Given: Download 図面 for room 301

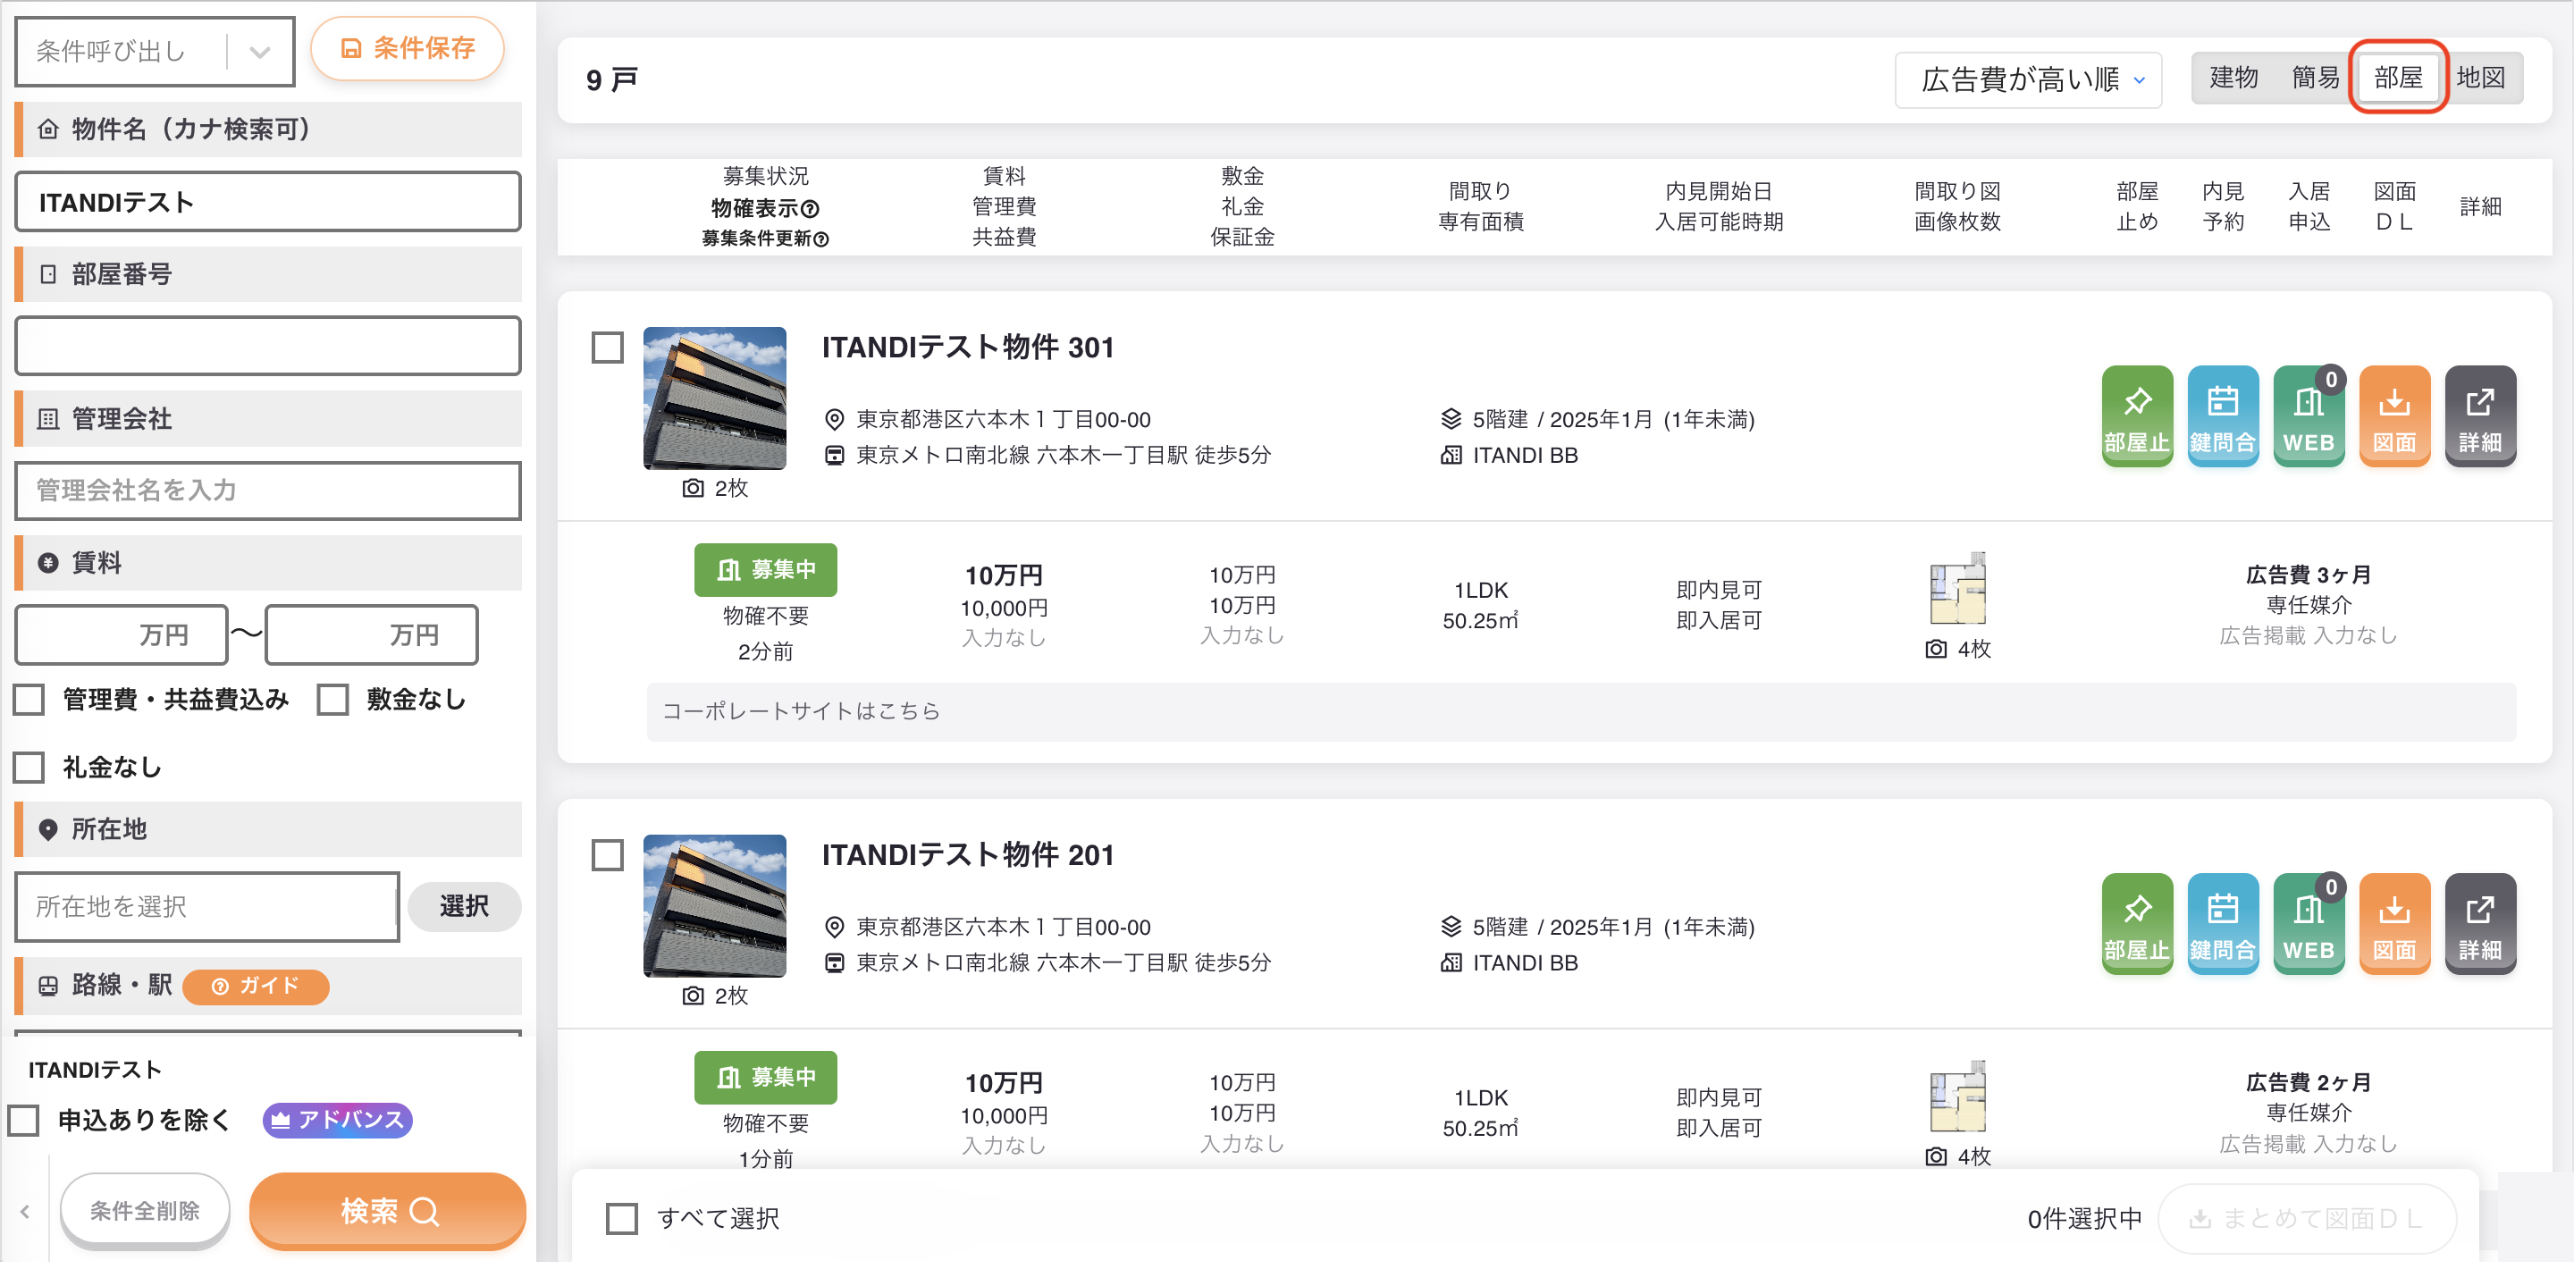Looking at the screenshot, I should 2394,416.
